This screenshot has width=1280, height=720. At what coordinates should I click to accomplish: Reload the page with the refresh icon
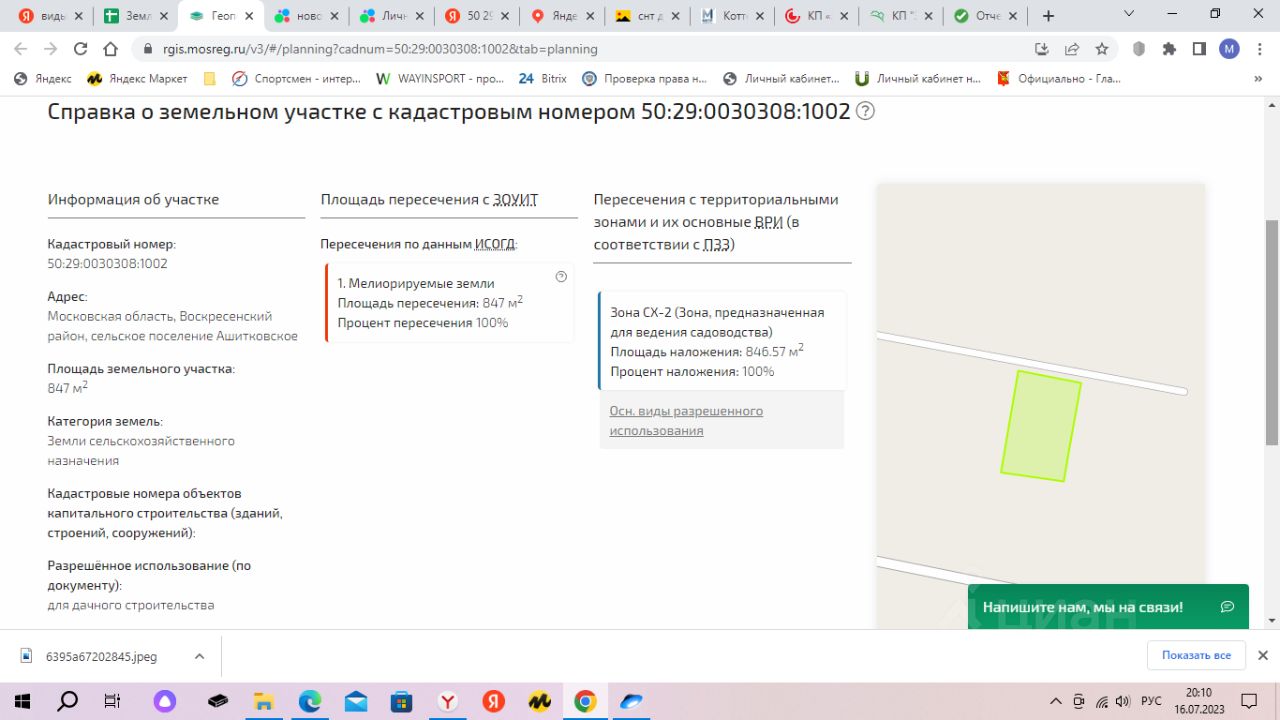point(81,49)
